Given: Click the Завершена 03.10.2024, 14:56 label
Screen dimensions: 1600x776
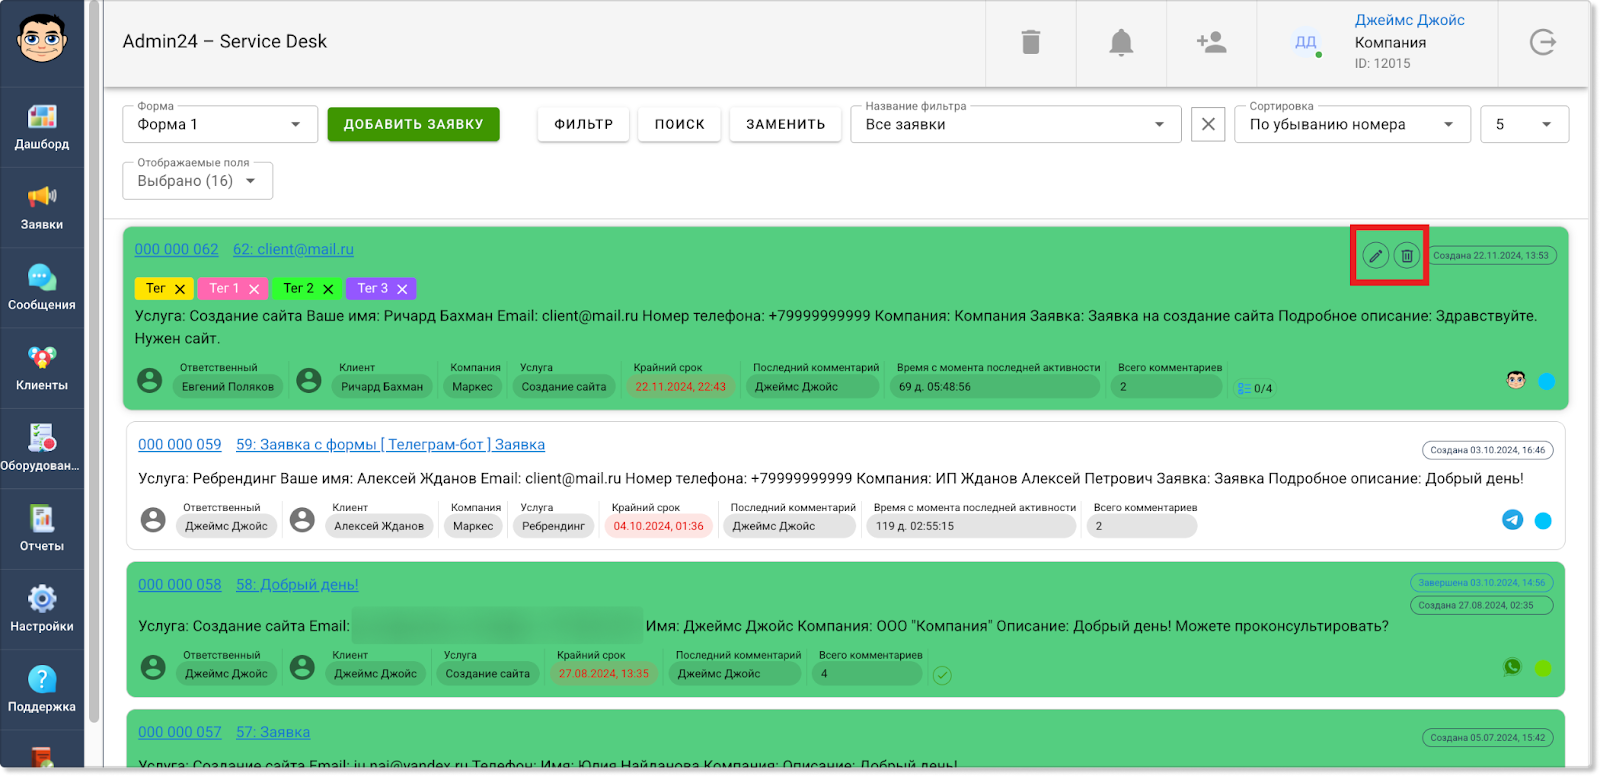Looking at the screenshot, I should coord(1481,582).
